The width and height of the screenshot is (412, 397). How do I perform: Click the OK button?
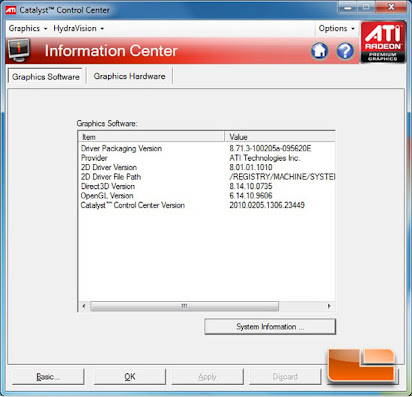tap(130, 377)
